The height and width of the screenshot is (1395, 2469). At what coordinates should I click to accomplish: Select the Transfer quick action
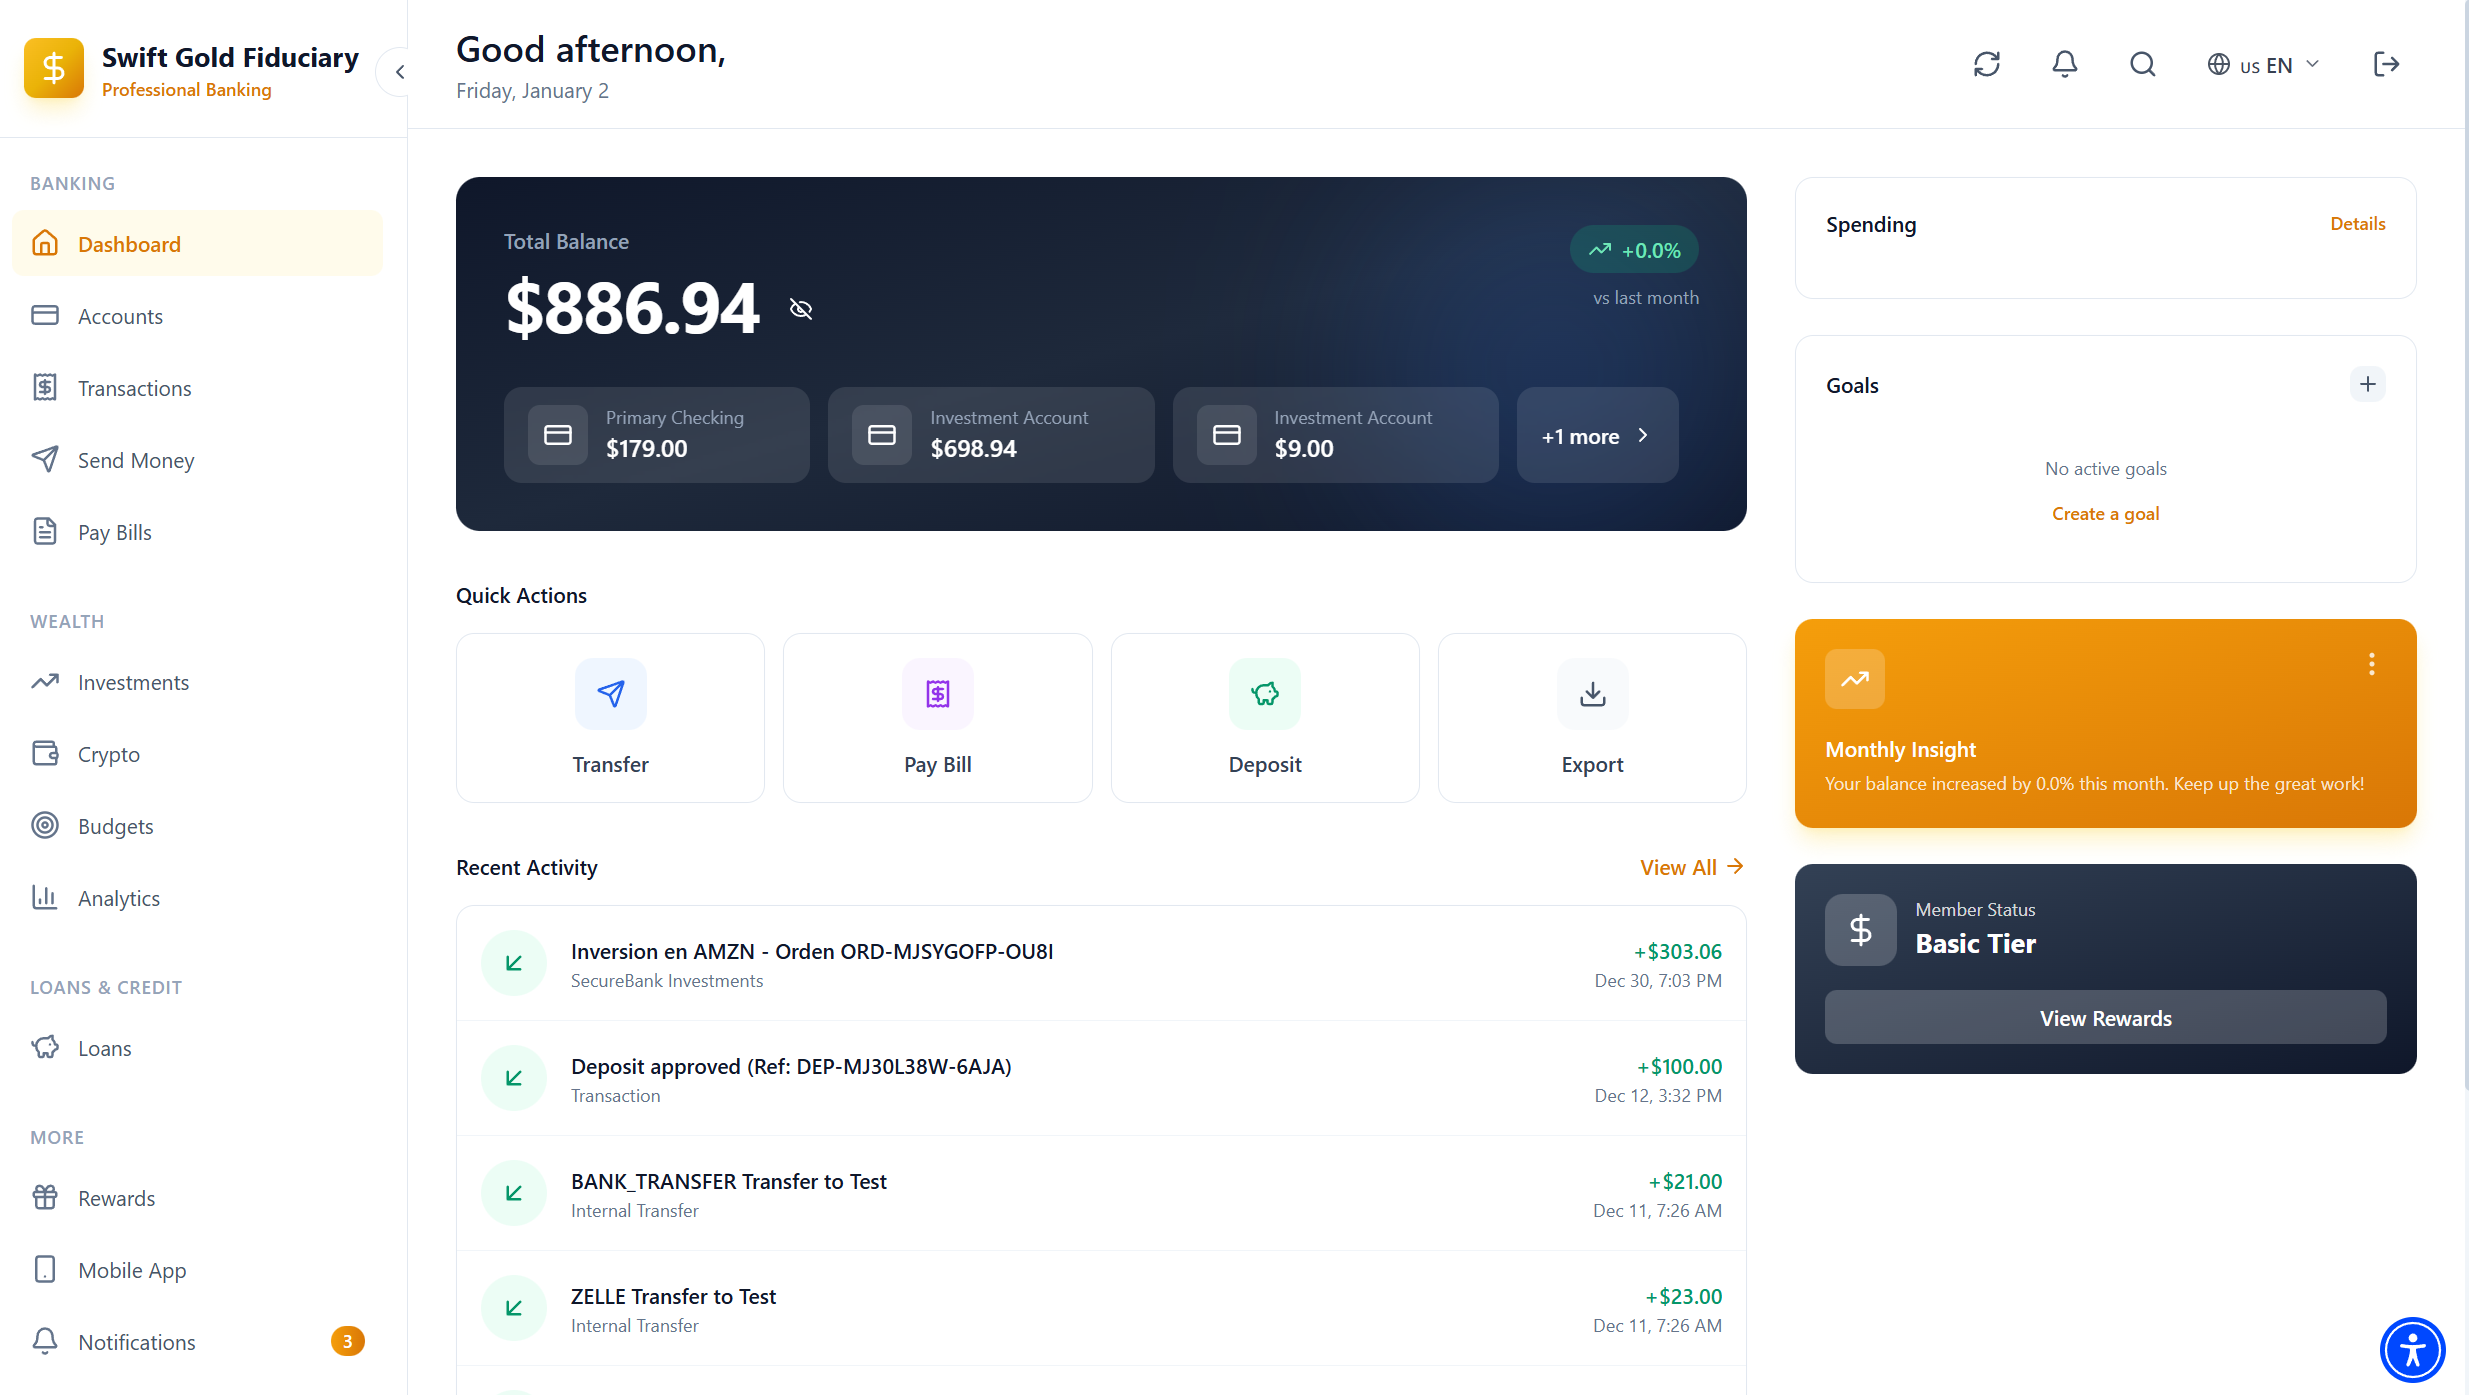pyautogui.click(x=609, y=717)
